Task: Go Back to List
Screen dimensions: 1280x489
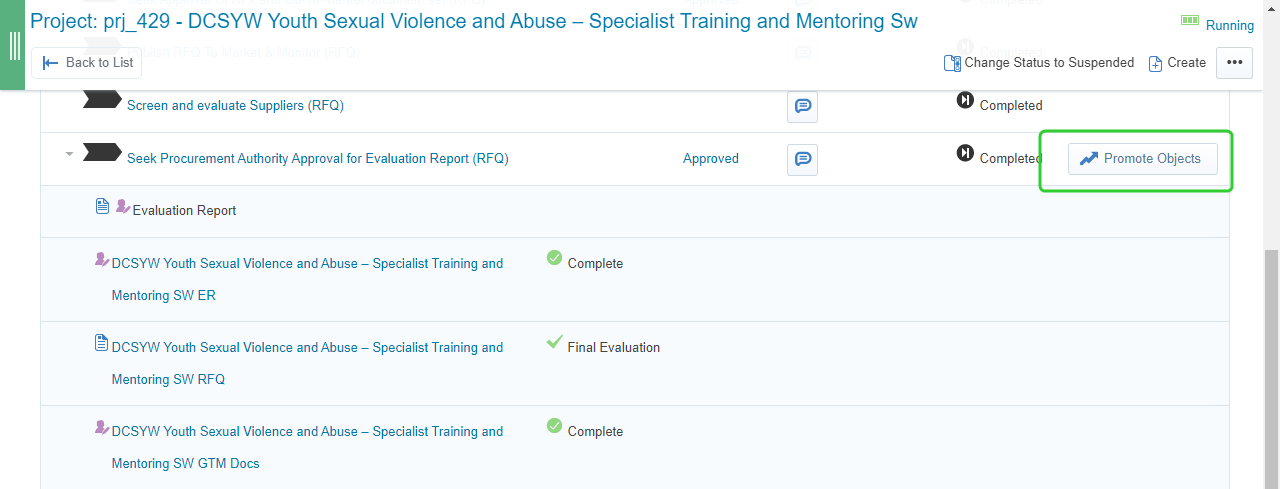Action: coord(87,62)
